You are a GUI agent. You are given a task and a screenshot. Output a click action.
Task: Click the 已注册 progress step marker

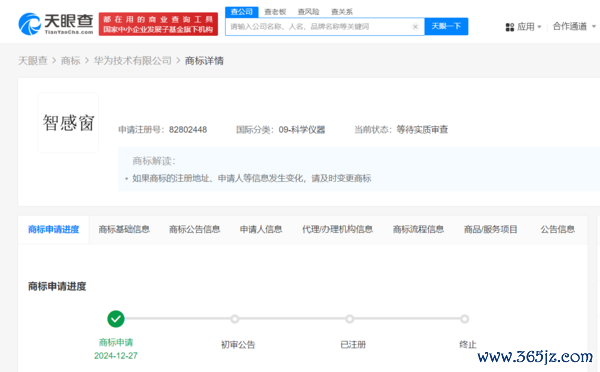tap(349, 319)
